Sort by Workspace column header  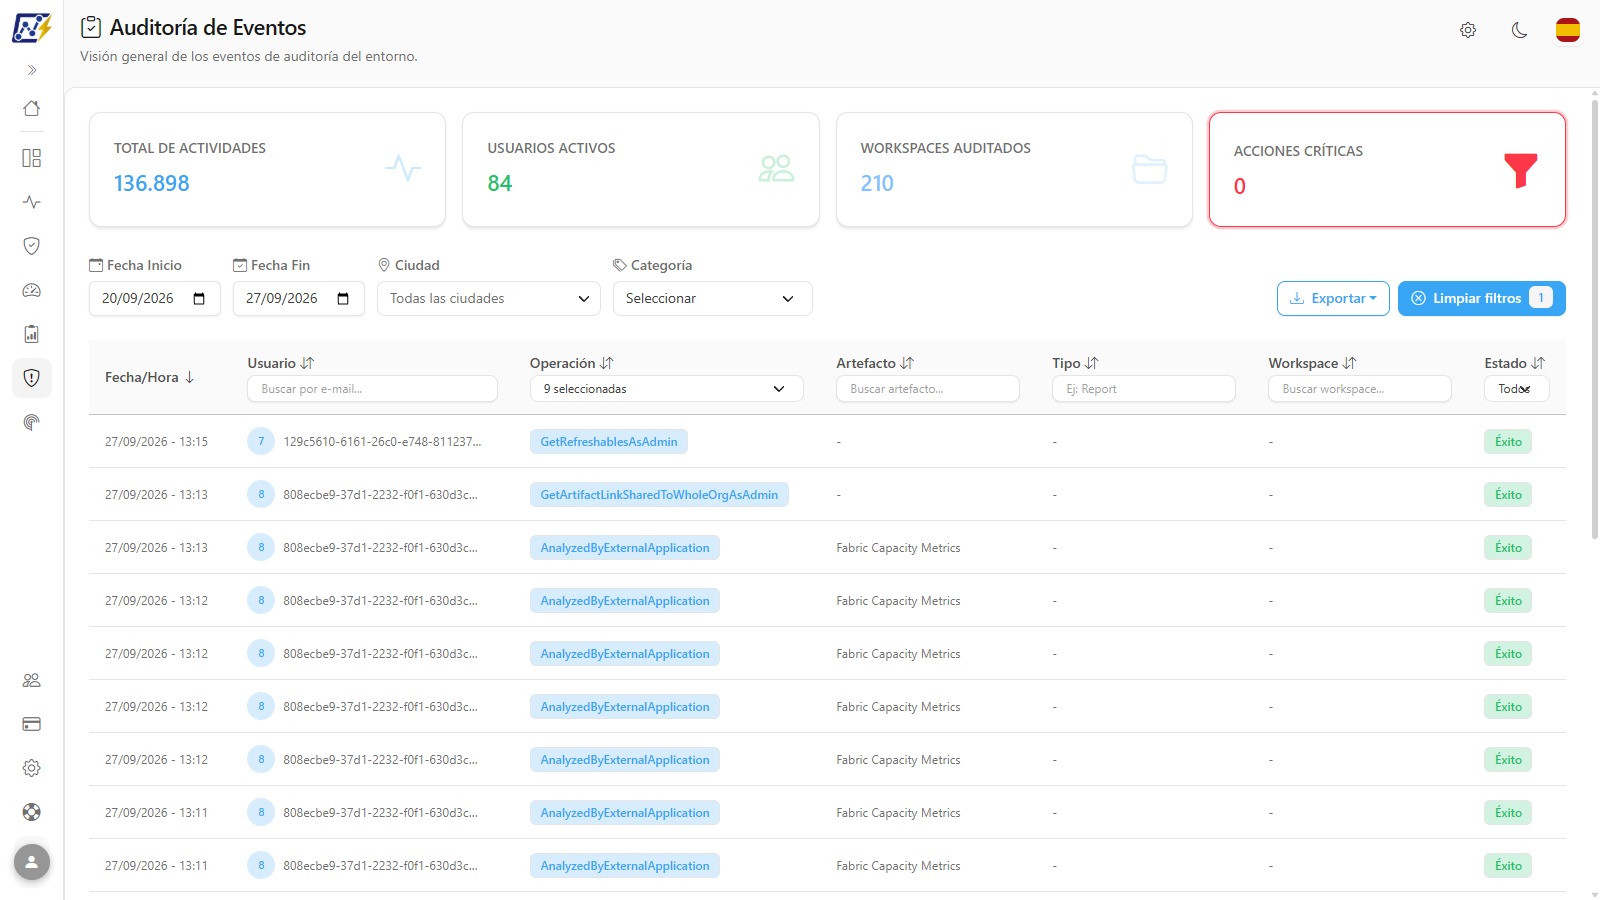(1312, 363)
